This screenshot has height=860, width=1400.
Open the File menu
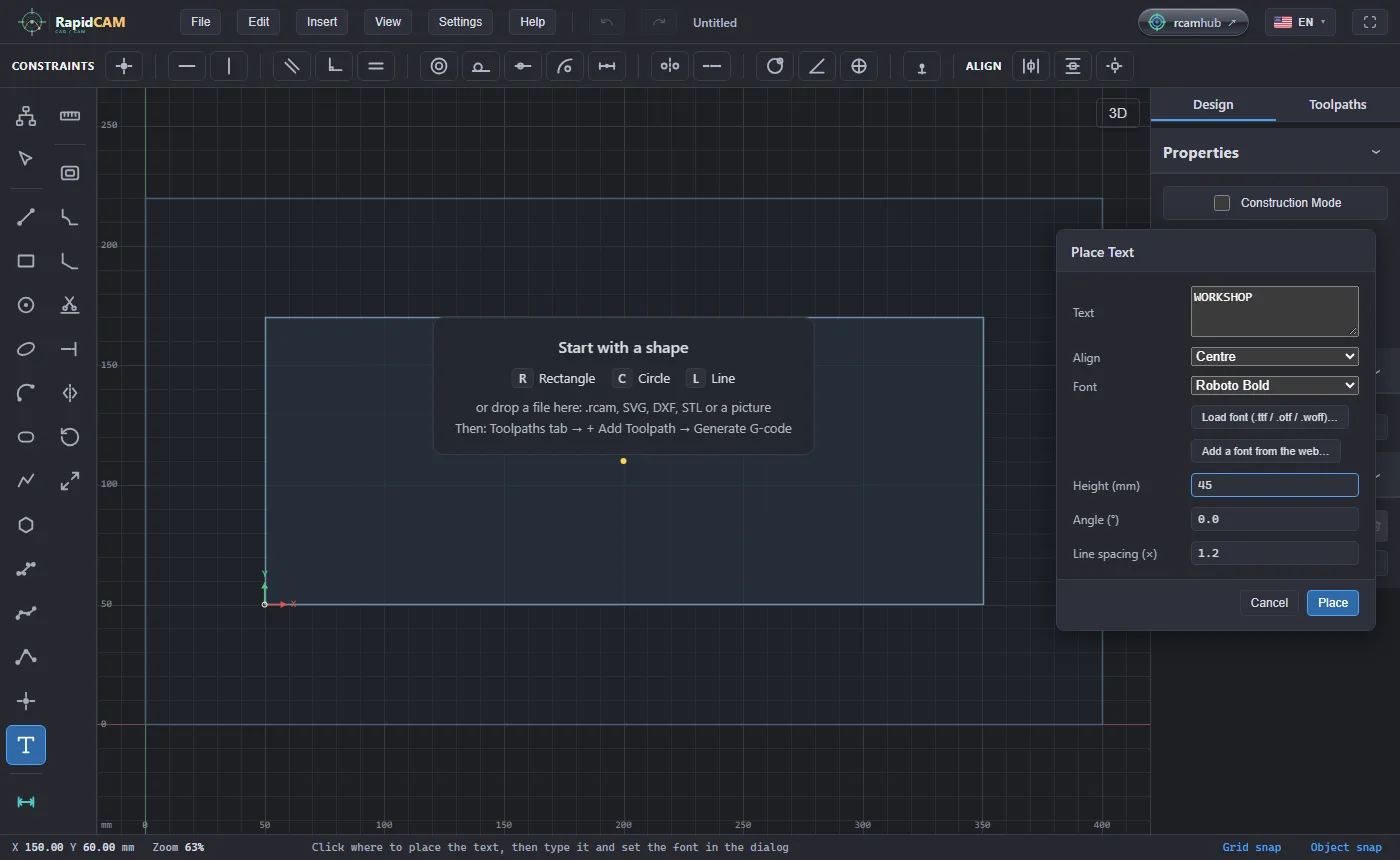pyautogui.click(x=201, y=22)
